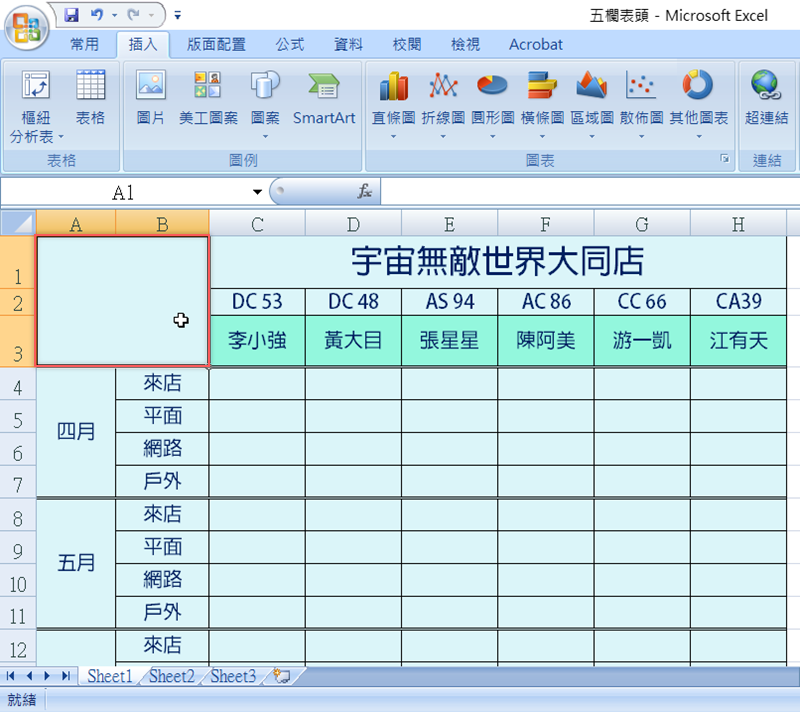Click the Picture (圖片) insert icon
The height and width of the screenshot is (712, 800).
(151, 88)
